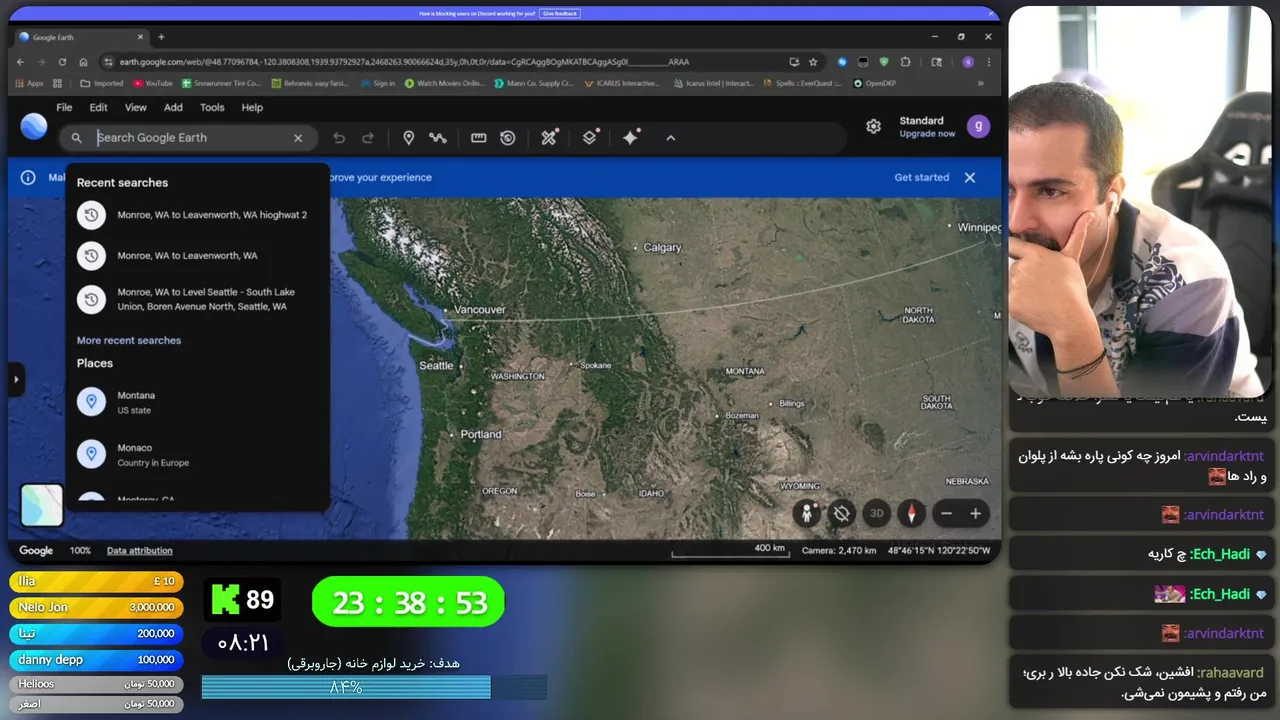
Task: Toggle the 3D view button
Action: (876, 514)
